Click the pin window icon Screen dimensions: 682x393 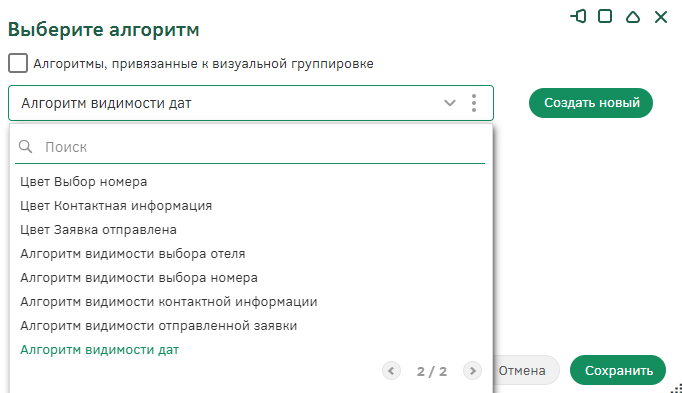tap(578, 17)
